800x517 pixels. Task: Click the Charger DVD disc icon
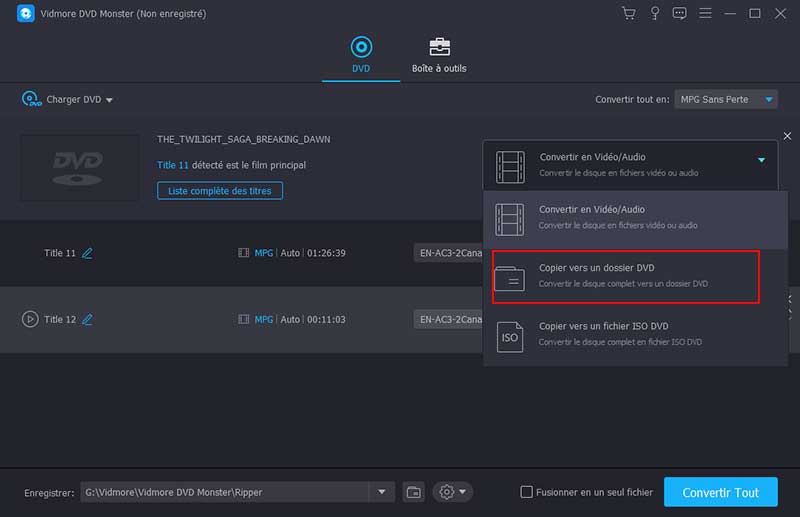(x=31, y=99)
